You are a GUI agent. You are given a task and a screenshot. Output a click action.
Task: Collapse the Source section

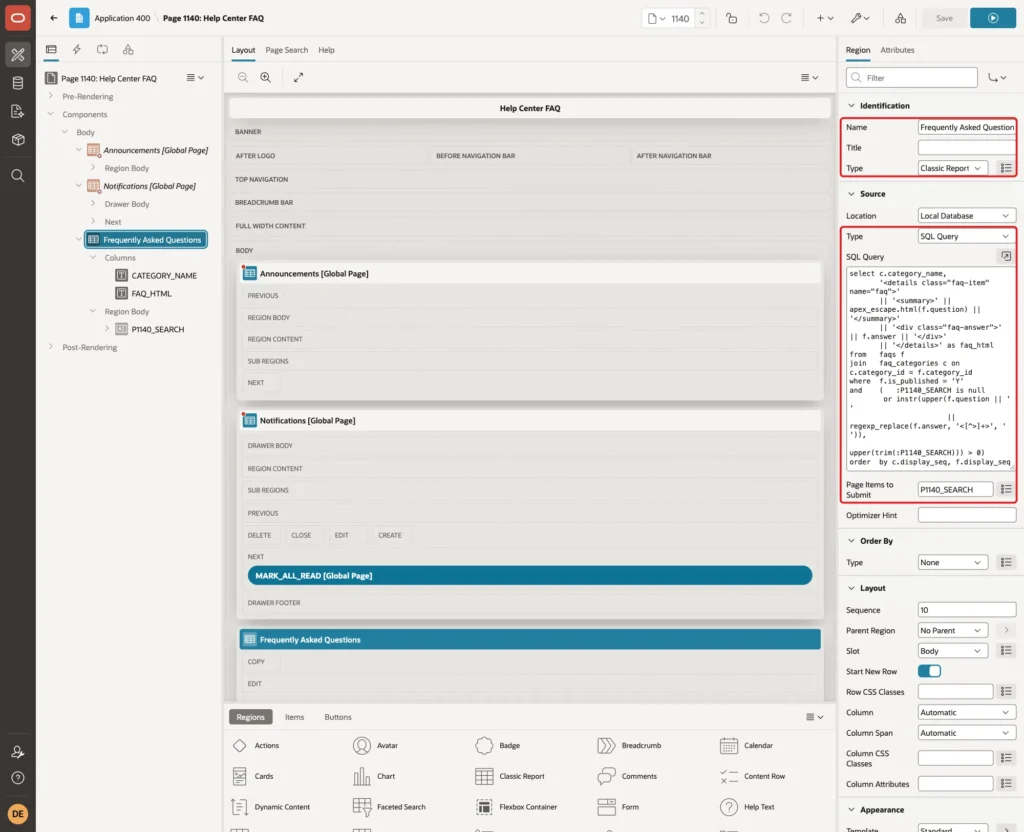[x=851, y=194]
